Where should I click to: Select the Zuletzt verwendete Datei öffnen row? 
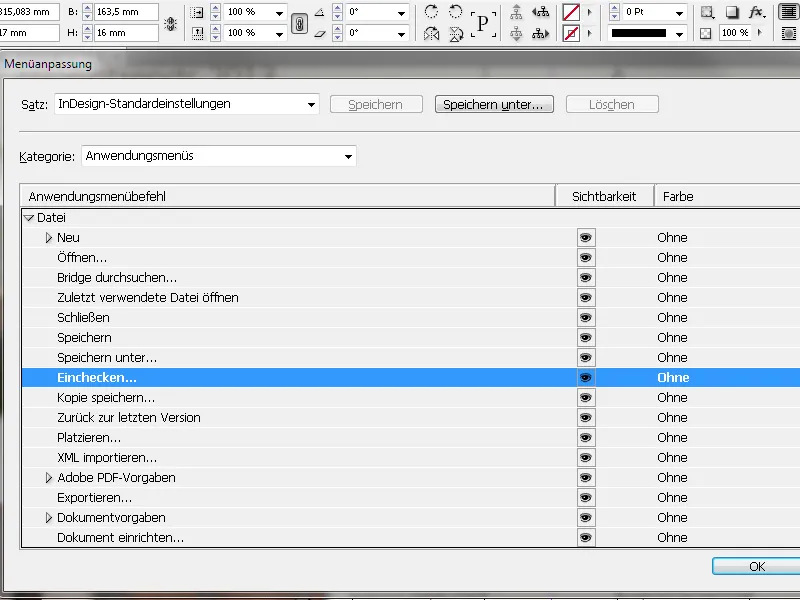coord(411,297)
